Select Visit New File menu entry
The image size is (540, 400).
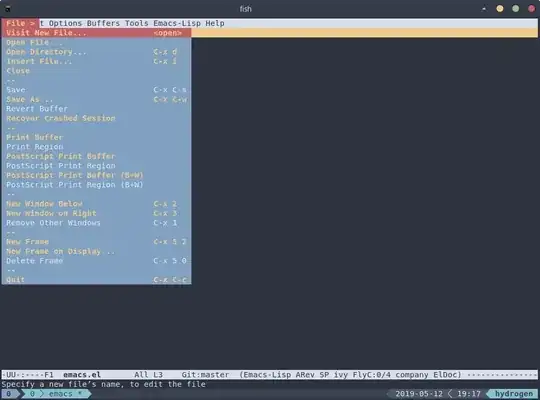[96, 33]
